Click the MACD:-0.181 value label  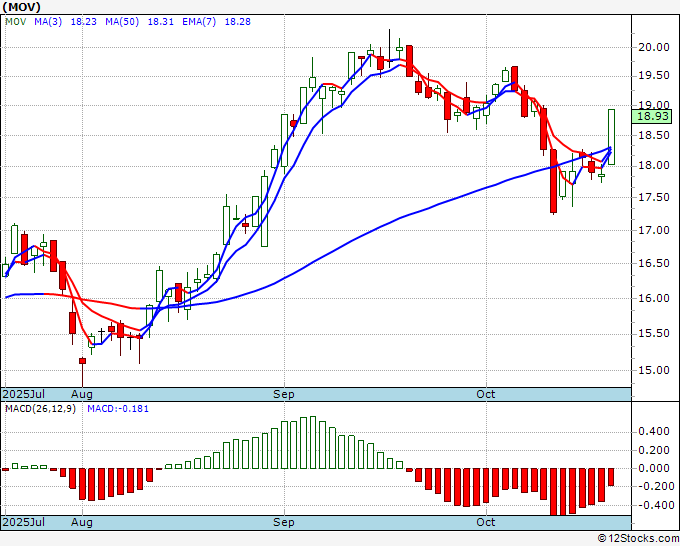click(x=118, y=409)
